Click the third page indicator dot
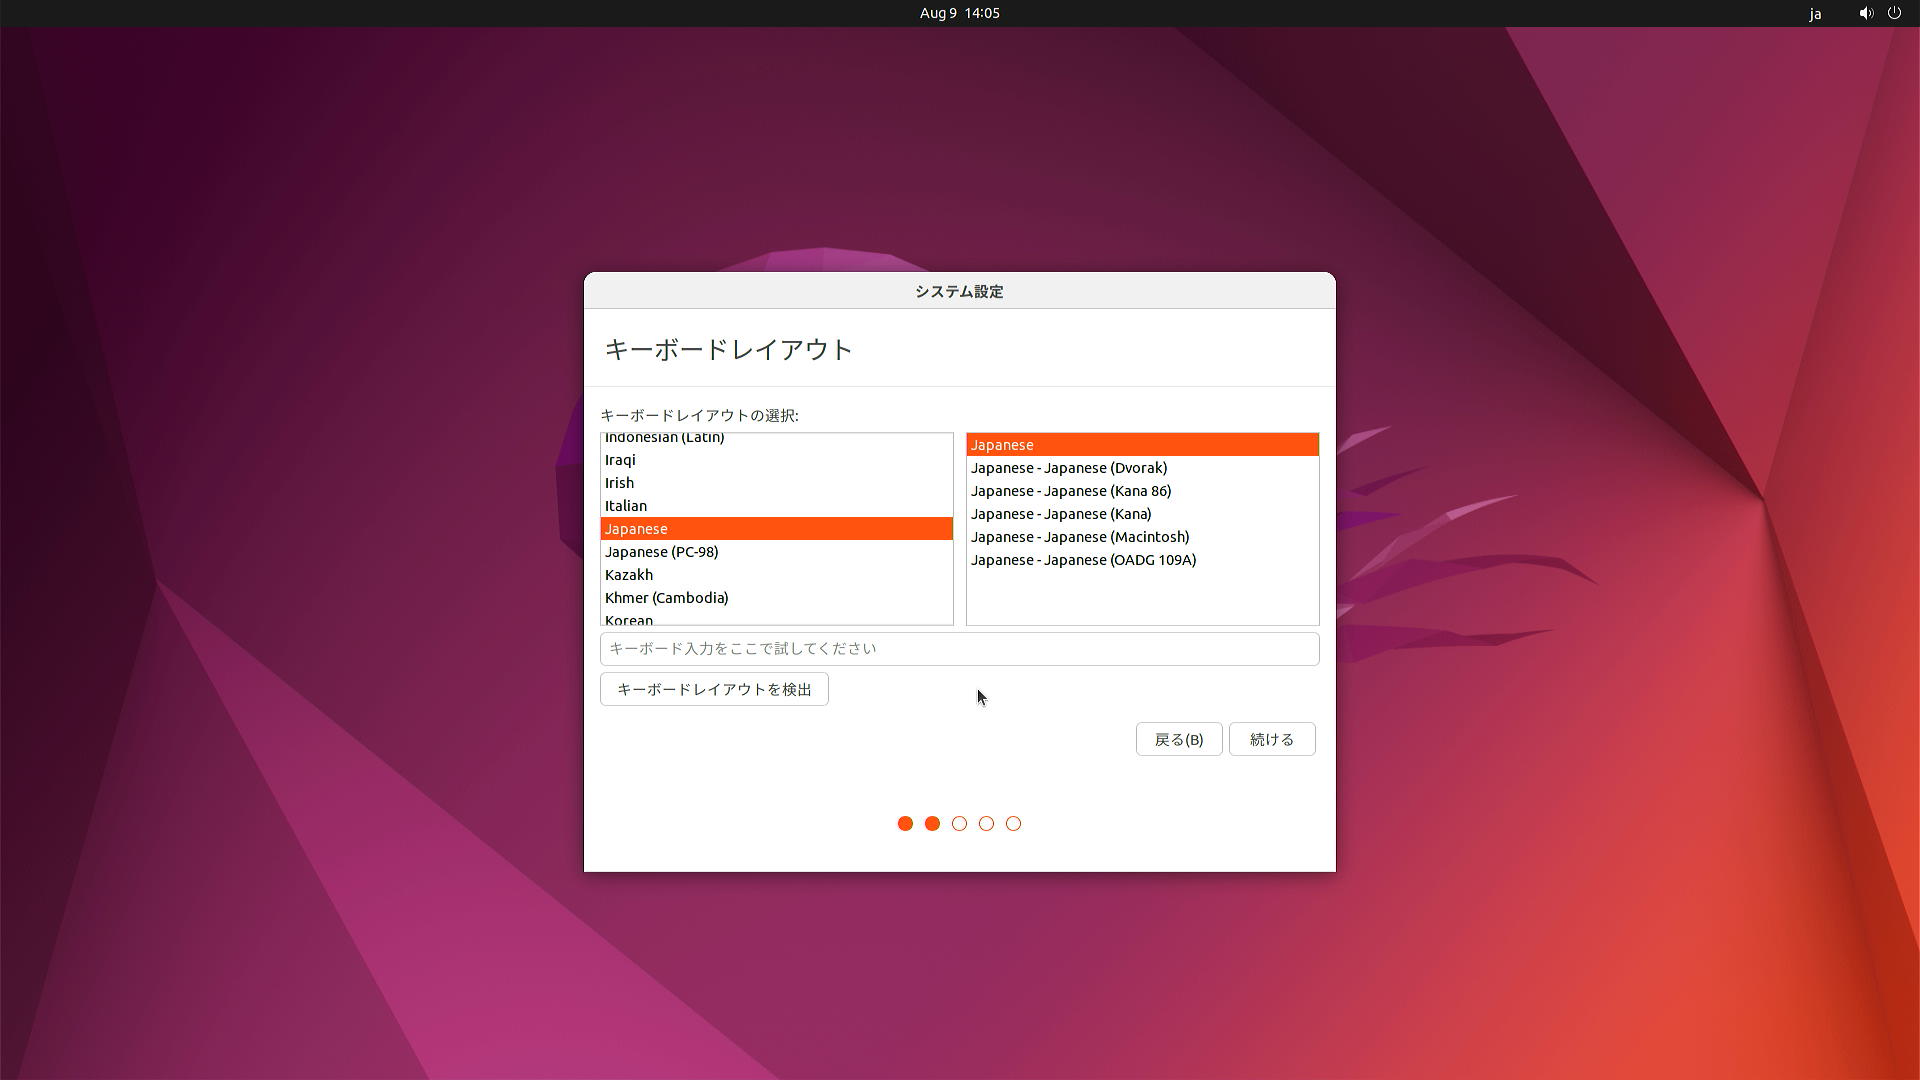 [959, 823]
